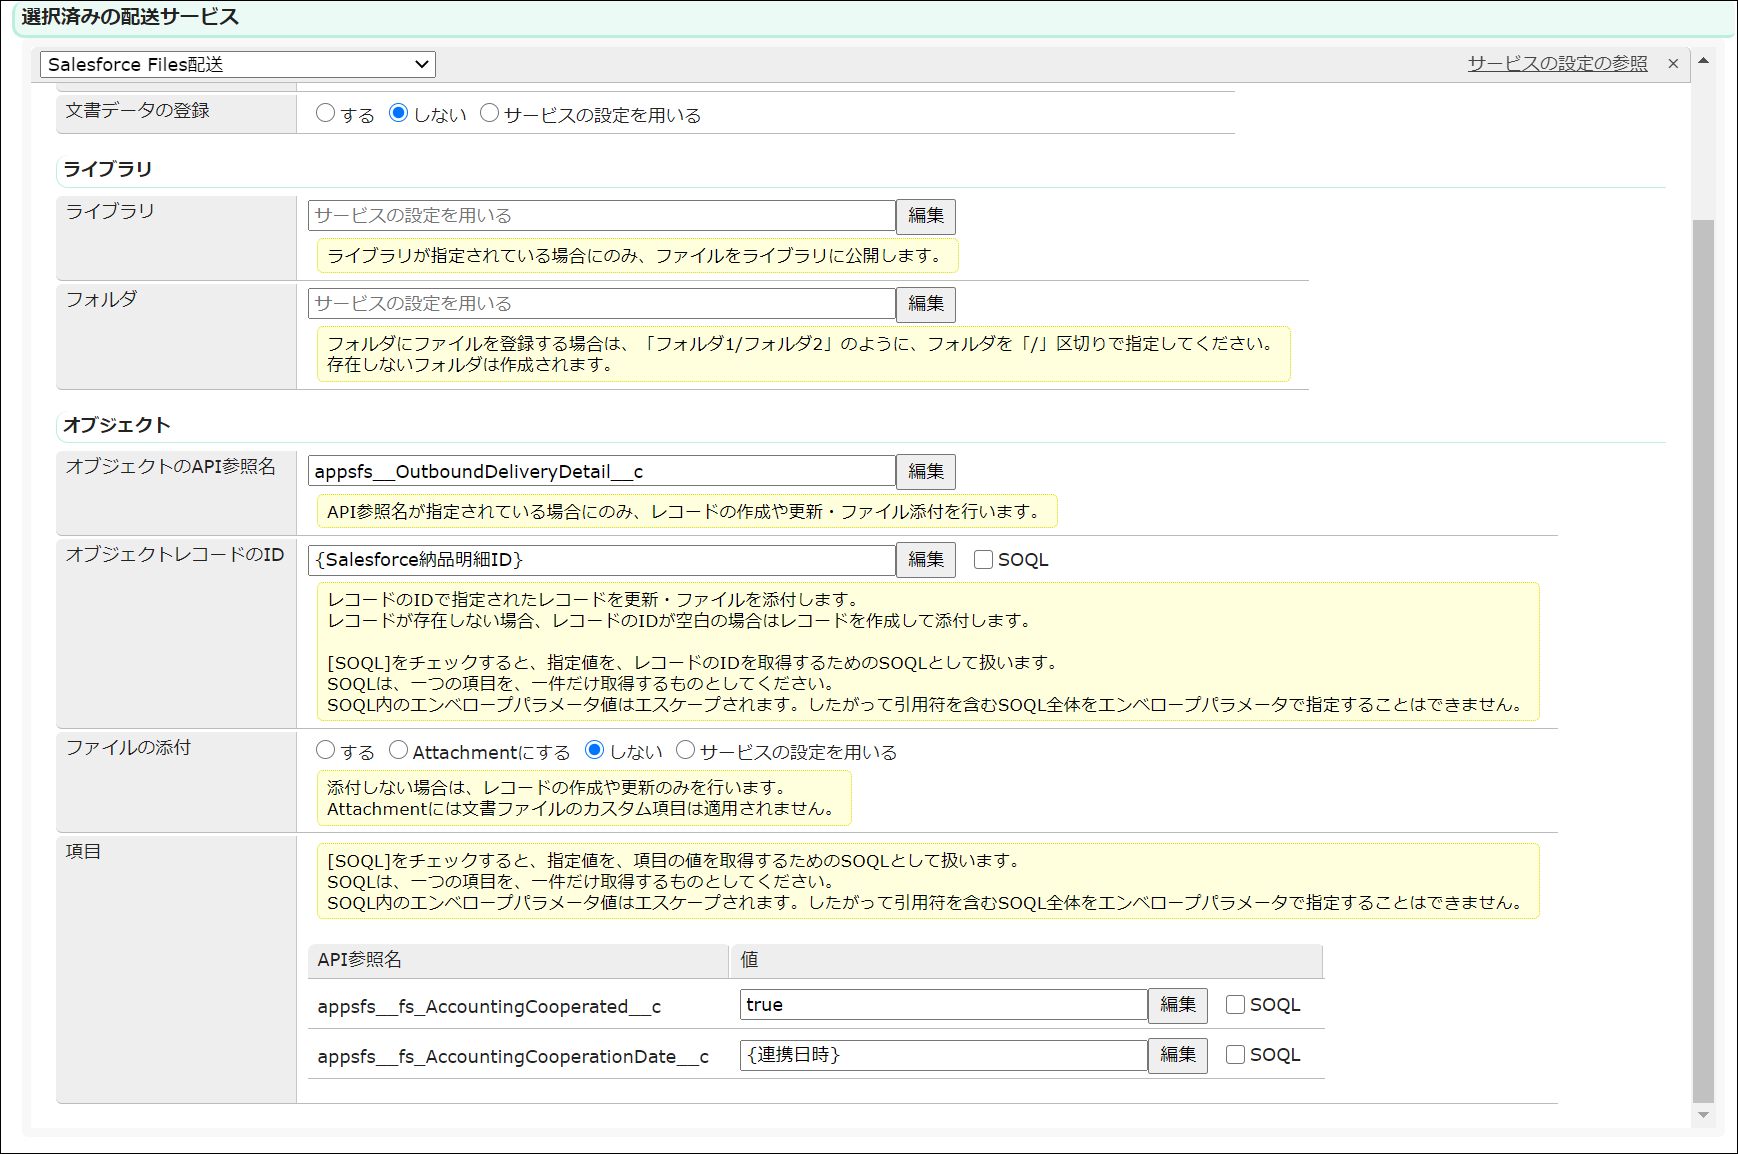Select する for 文書データの登録

(x=326, y=113)
